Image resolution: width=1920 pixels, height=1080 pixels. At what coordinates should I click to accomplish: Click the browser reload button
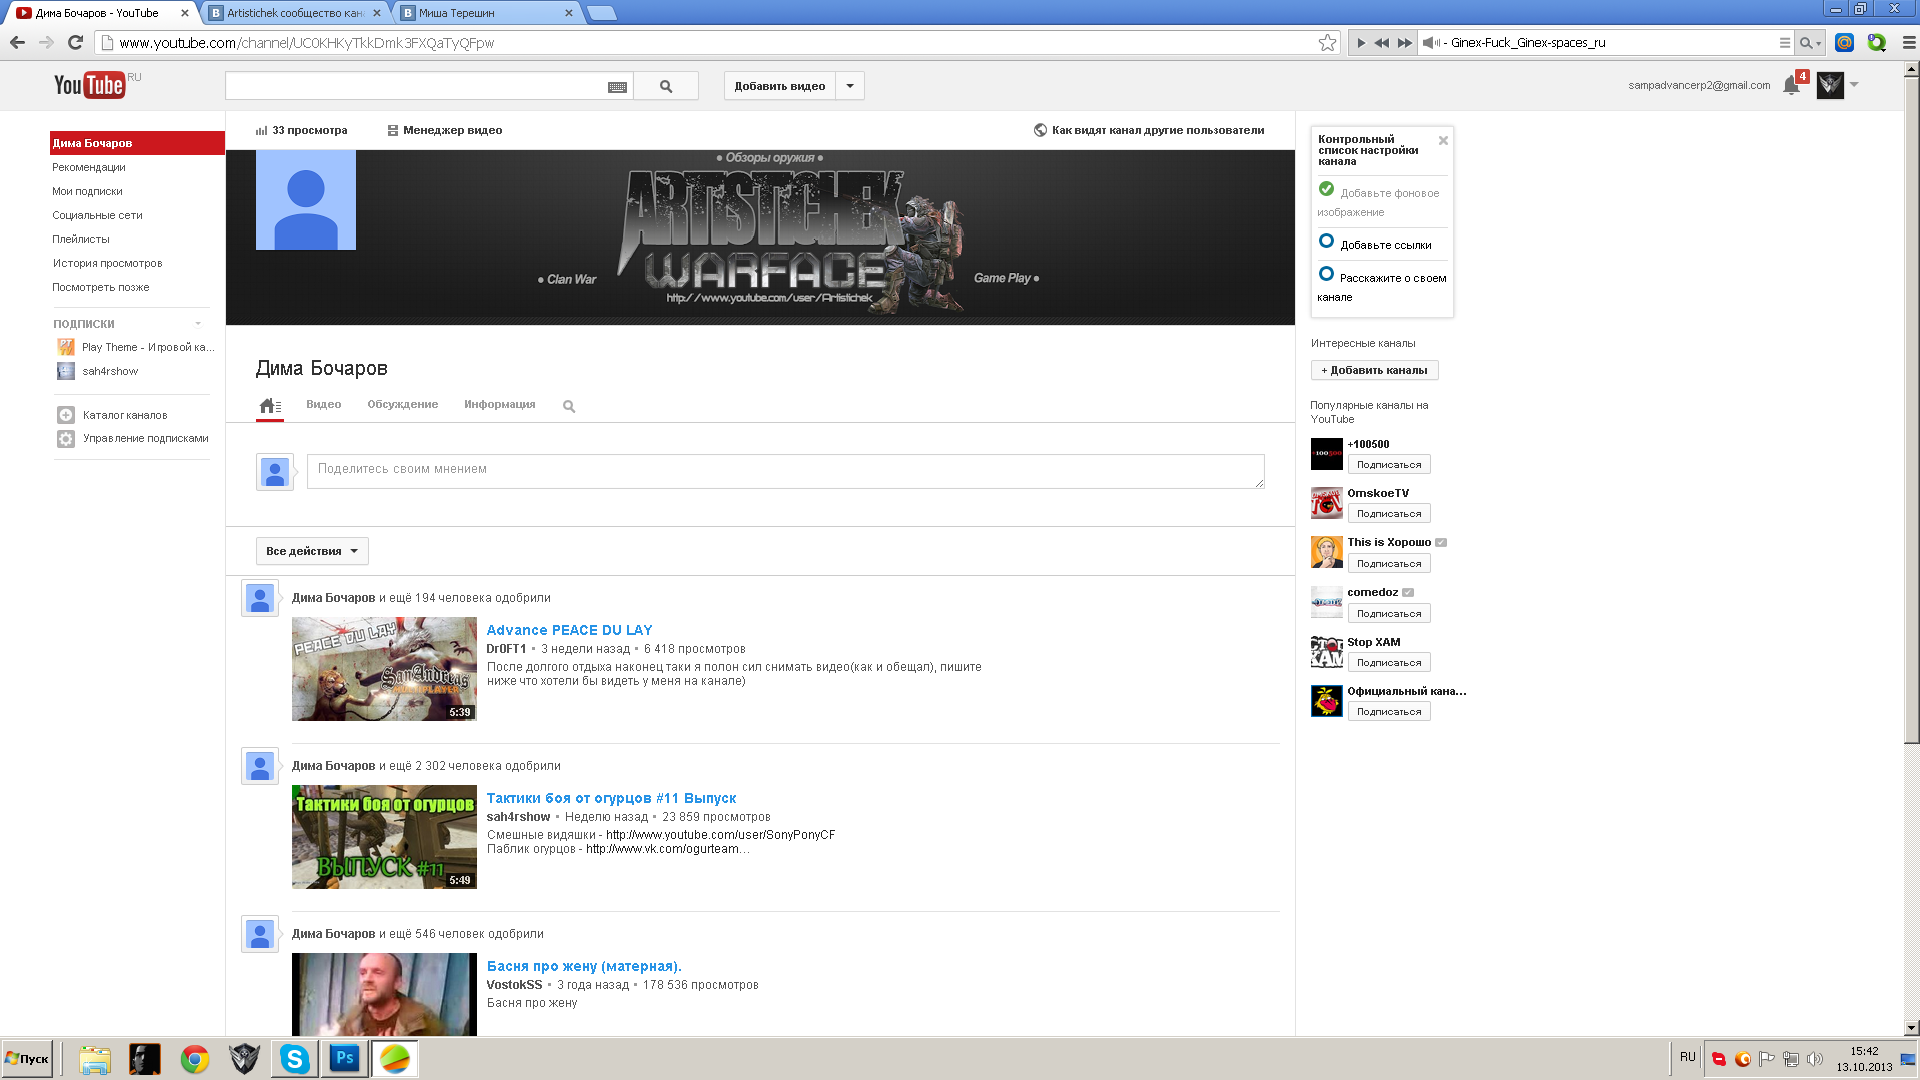click(x=75, y=42)
